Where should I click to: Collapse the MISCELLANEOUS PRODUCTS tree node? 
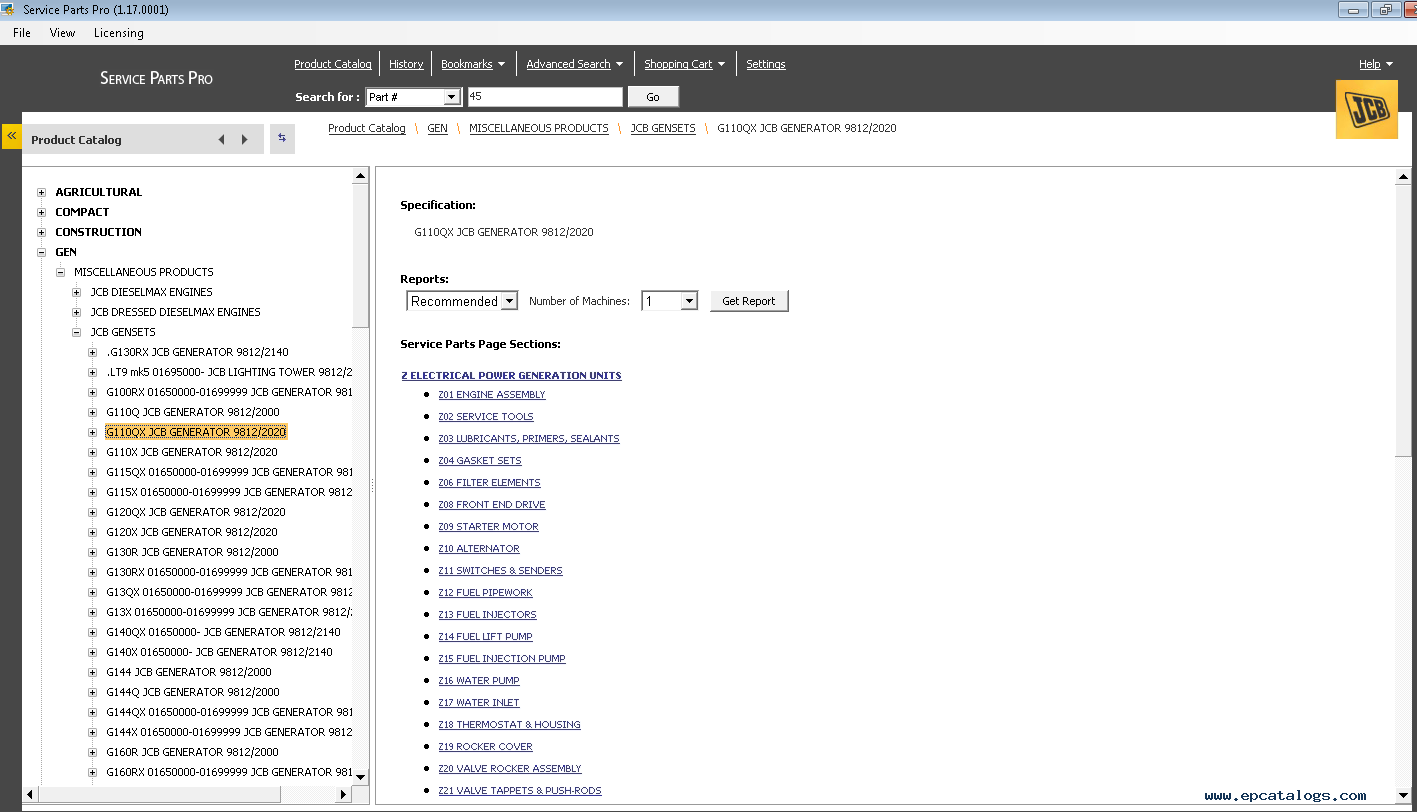click(60, 272)
